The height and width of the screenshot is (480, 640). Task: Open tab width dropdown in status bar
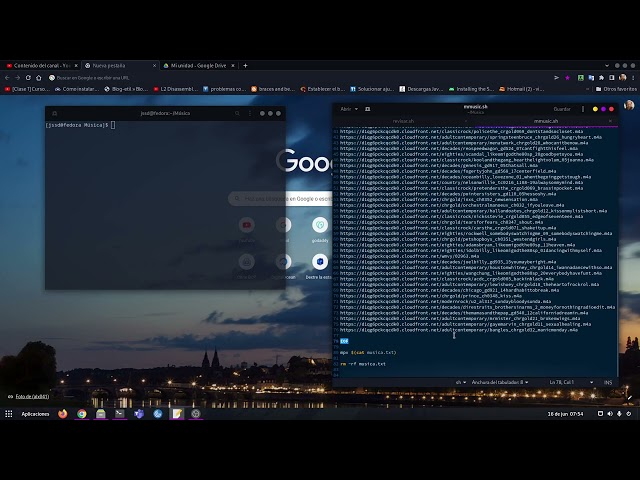pos(500,382)
